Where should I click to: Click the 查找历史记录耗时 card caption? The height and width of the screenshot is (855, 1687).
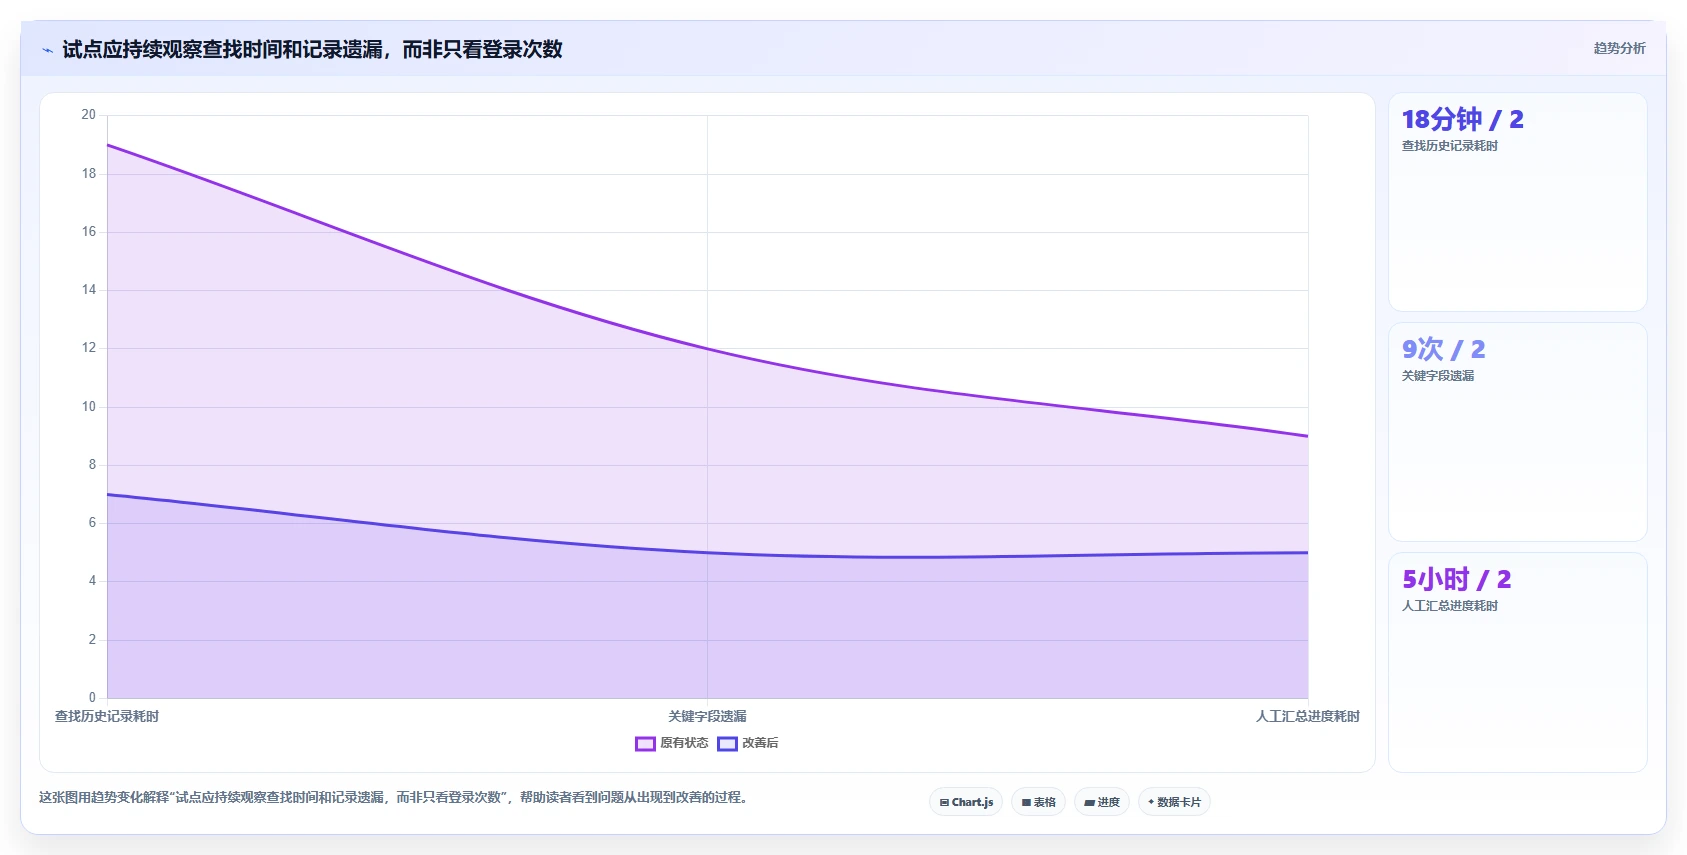click(1449, 146)
